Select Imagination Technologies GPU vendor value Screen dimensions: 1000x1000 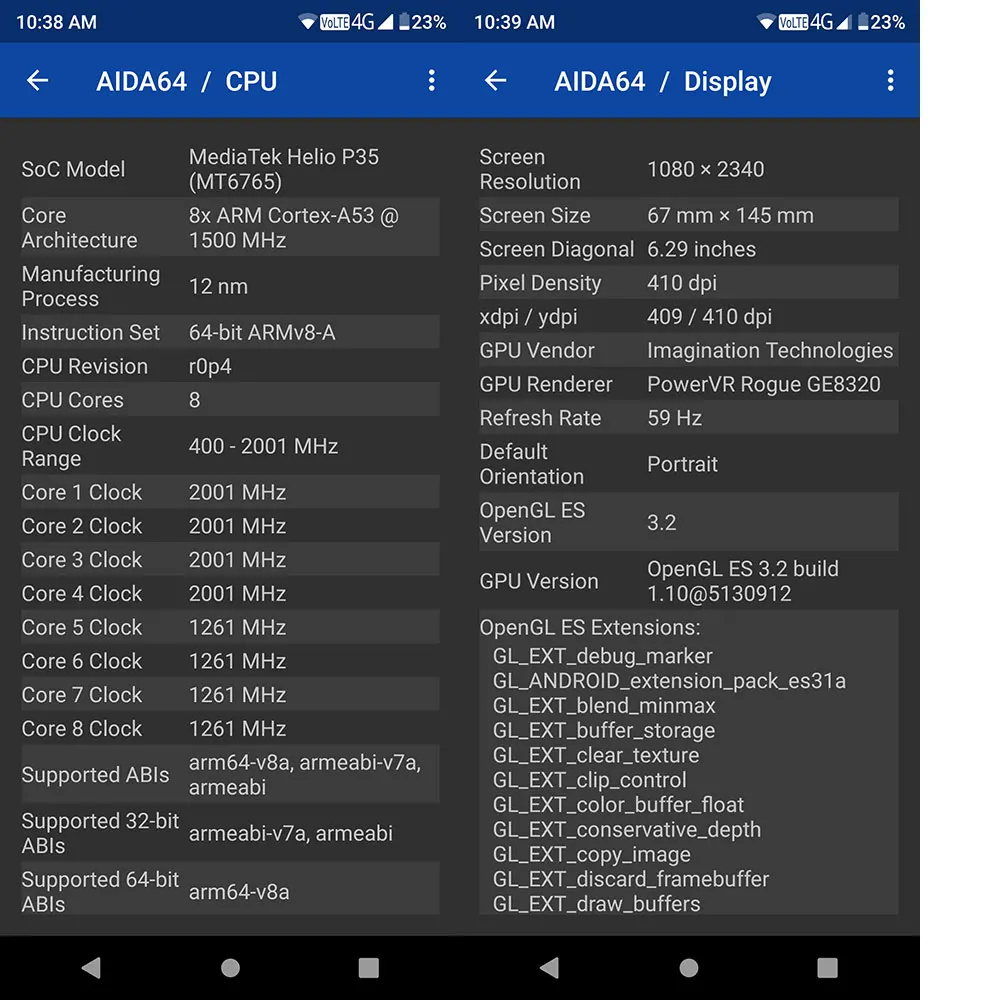[770, 350]
